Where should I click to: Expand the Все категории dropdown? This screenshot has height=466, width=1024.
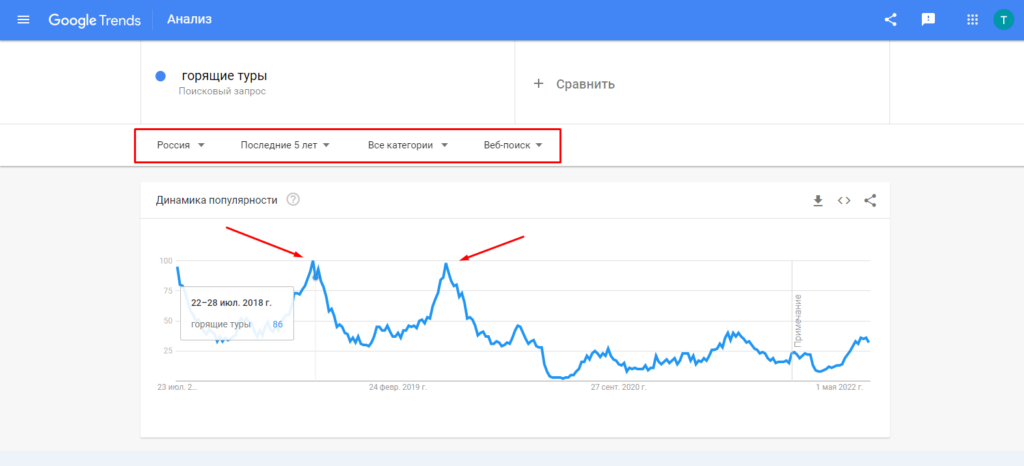tap(407, 145)
